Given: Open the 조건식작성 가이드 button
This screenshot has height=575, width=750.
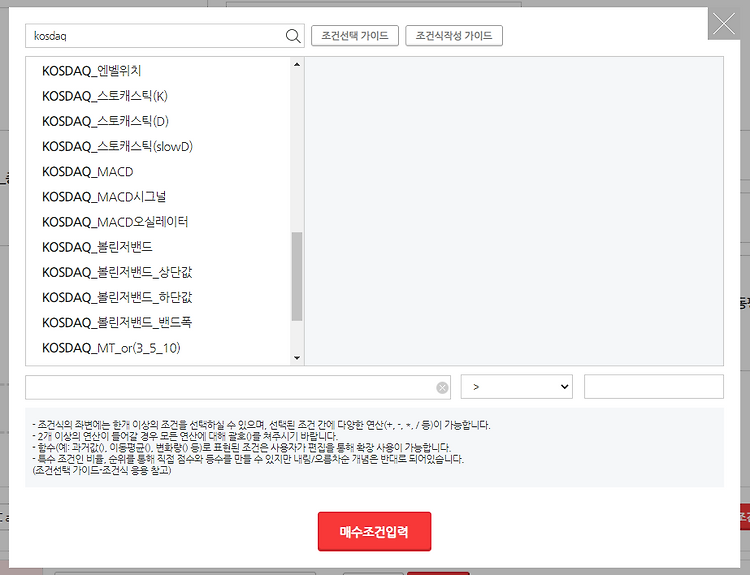Looking at the screenshot, I should tap(454, 36).
